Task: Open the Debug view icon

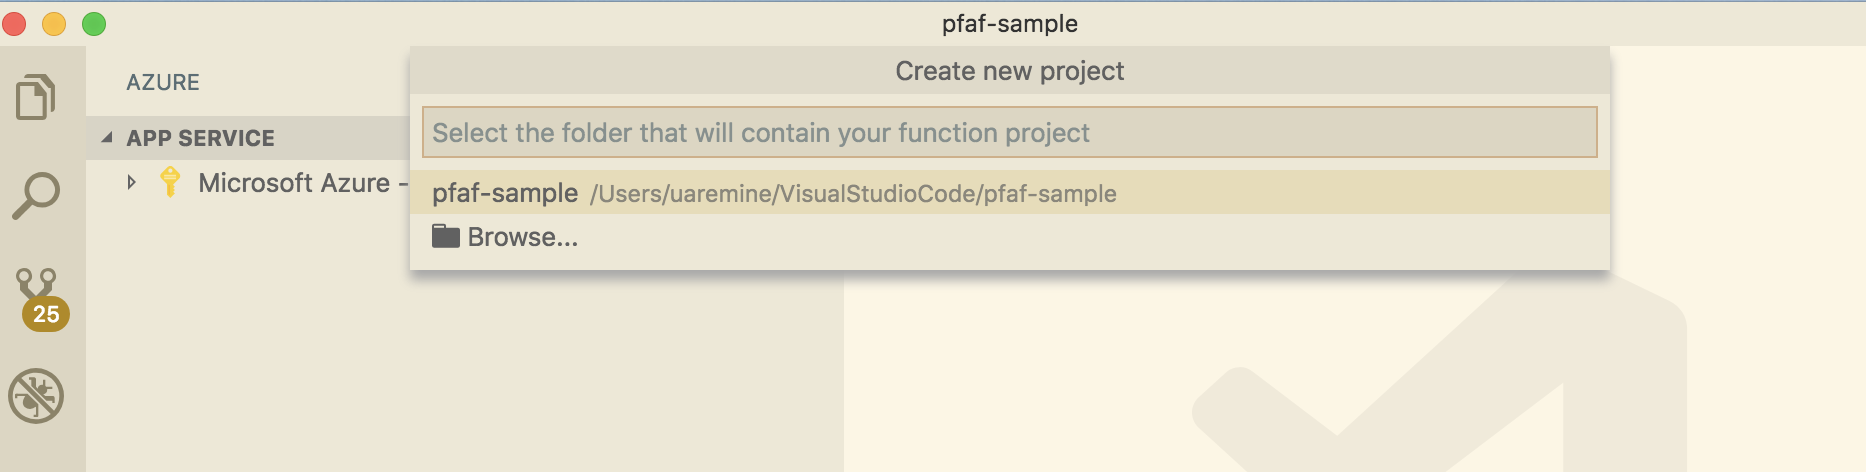Action: coord(36,396)
